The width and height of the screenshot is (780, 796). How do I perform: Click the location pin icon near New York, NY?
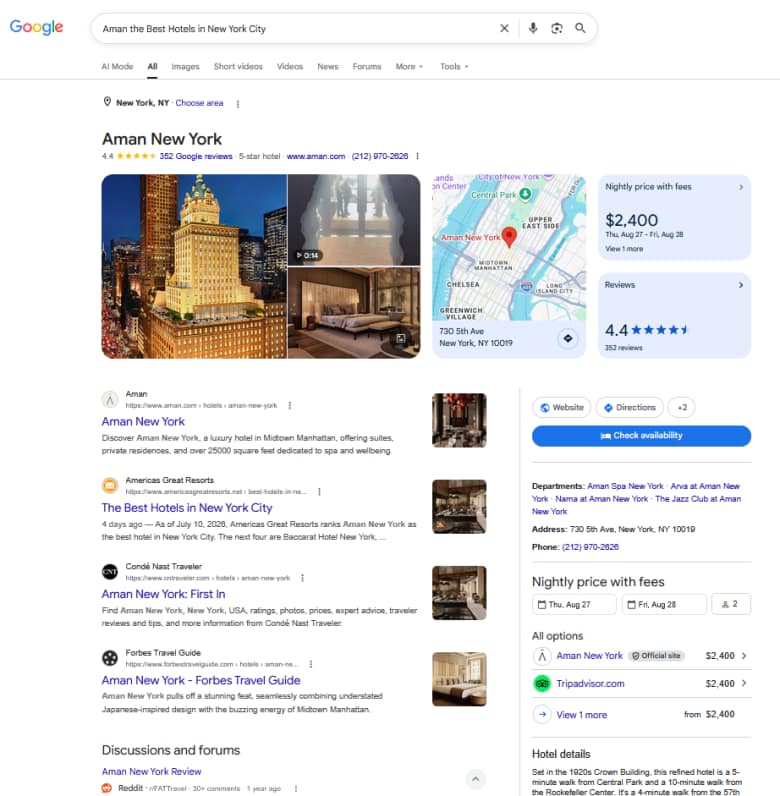pyautogui.click(x=107, y=102)
